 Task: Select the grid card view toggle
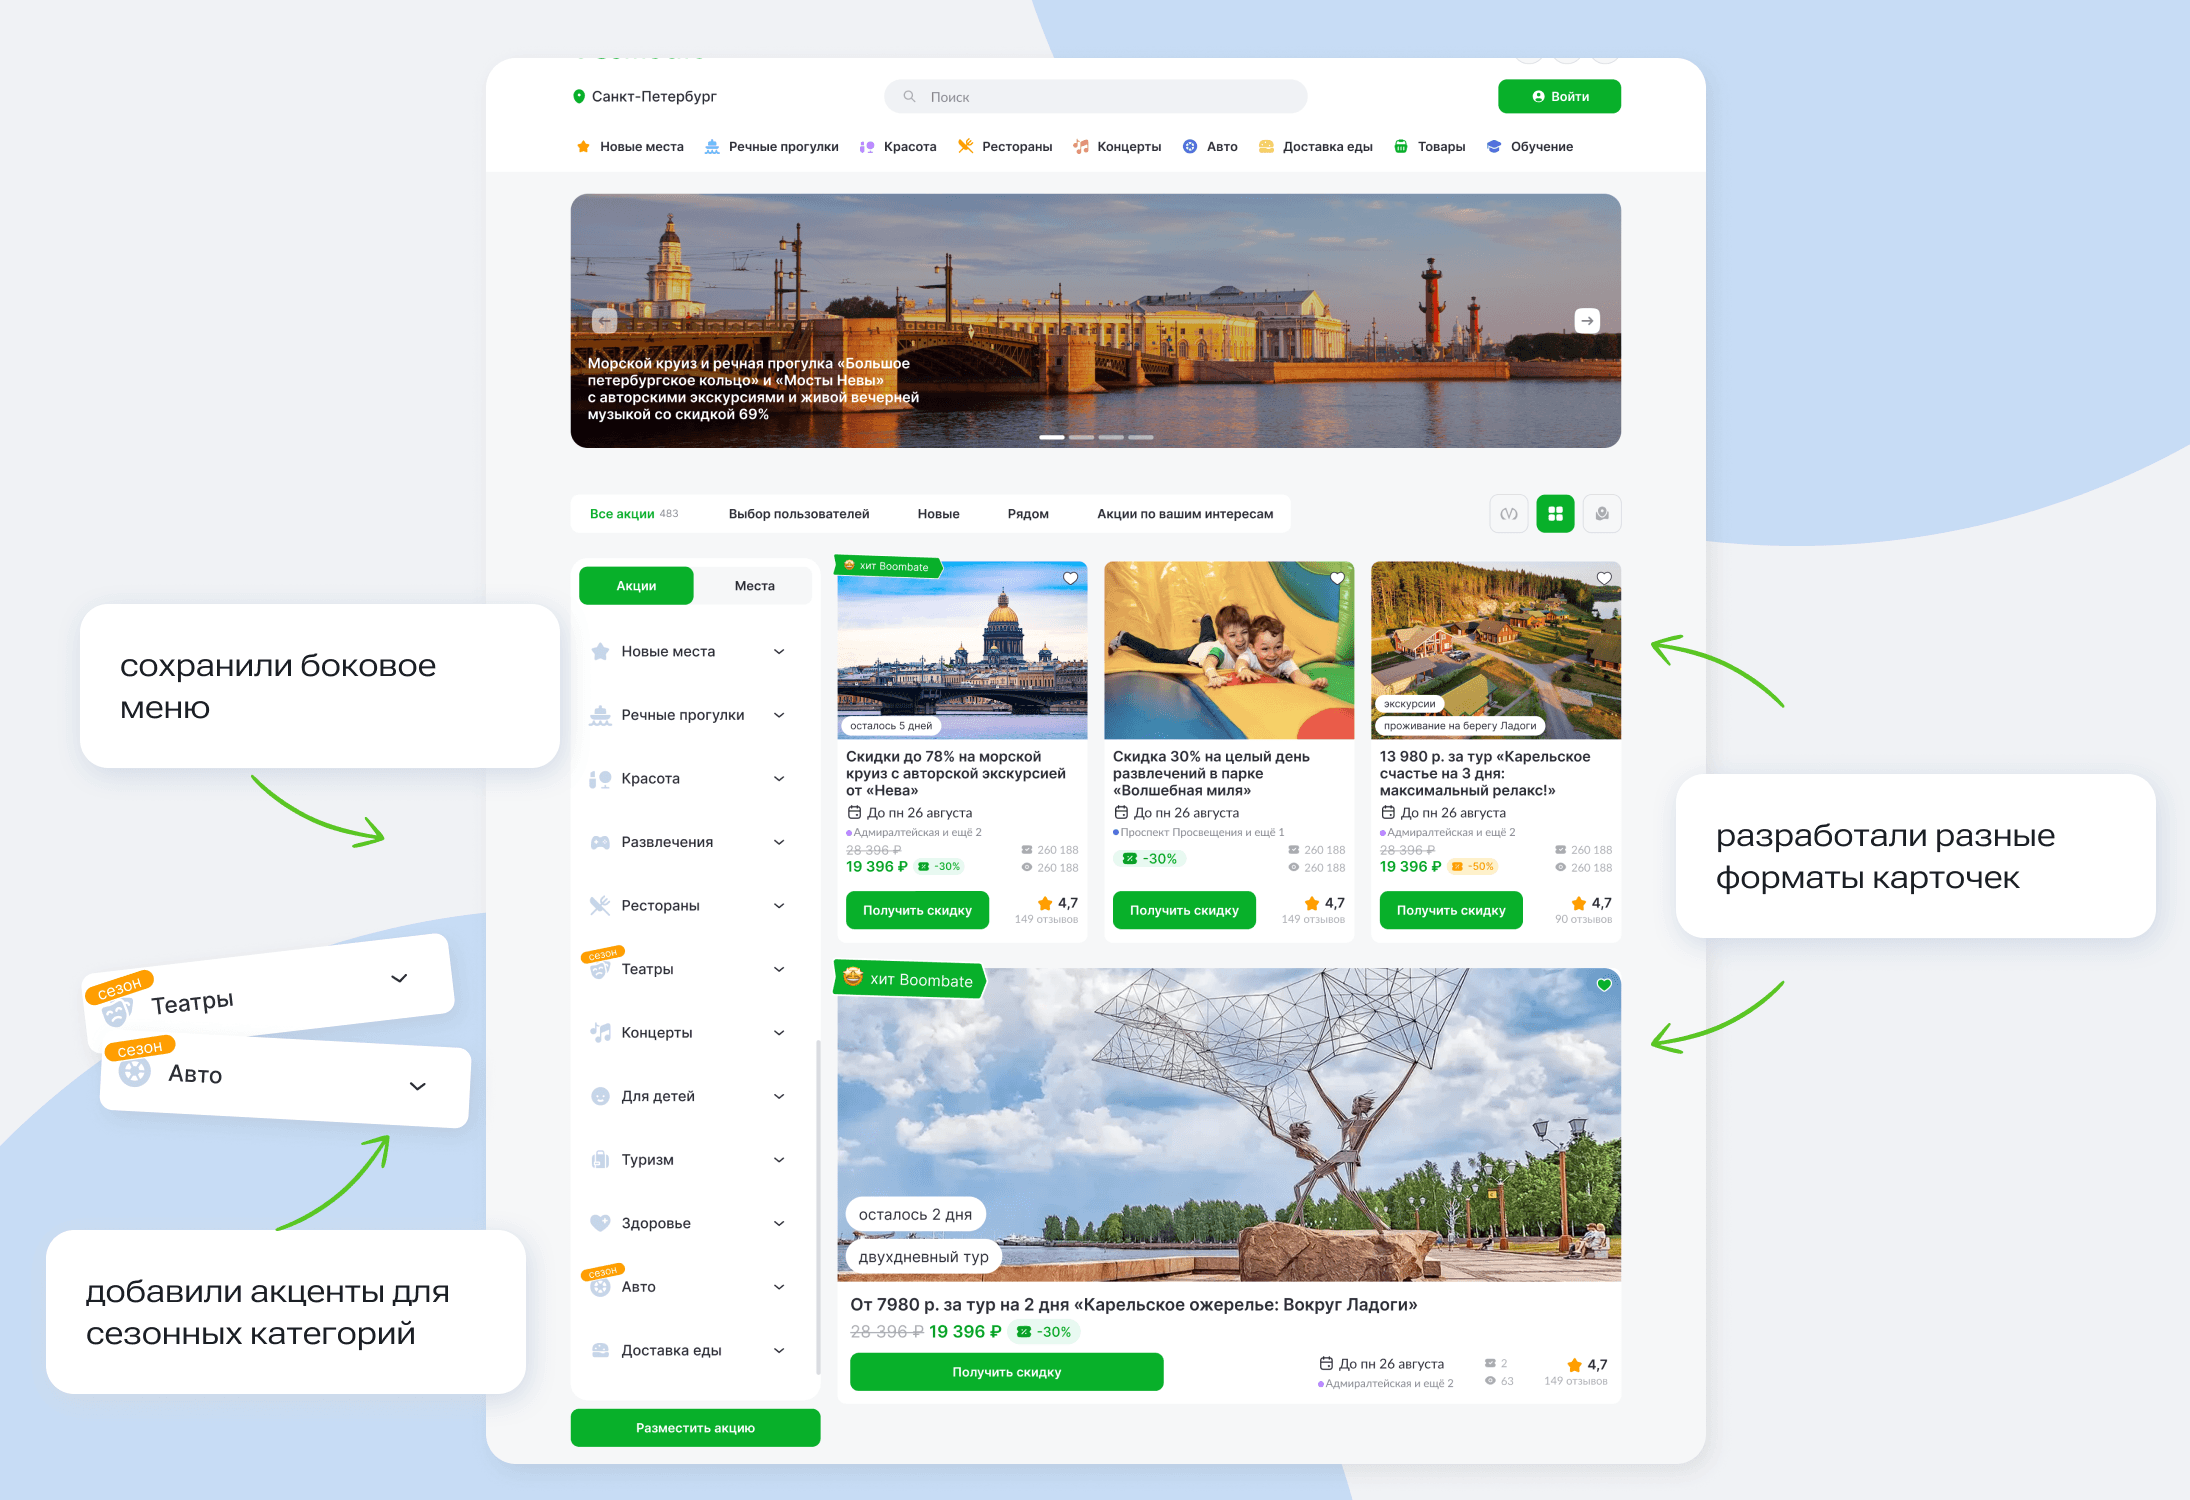pyautogui.click(x=1555, y=514)
